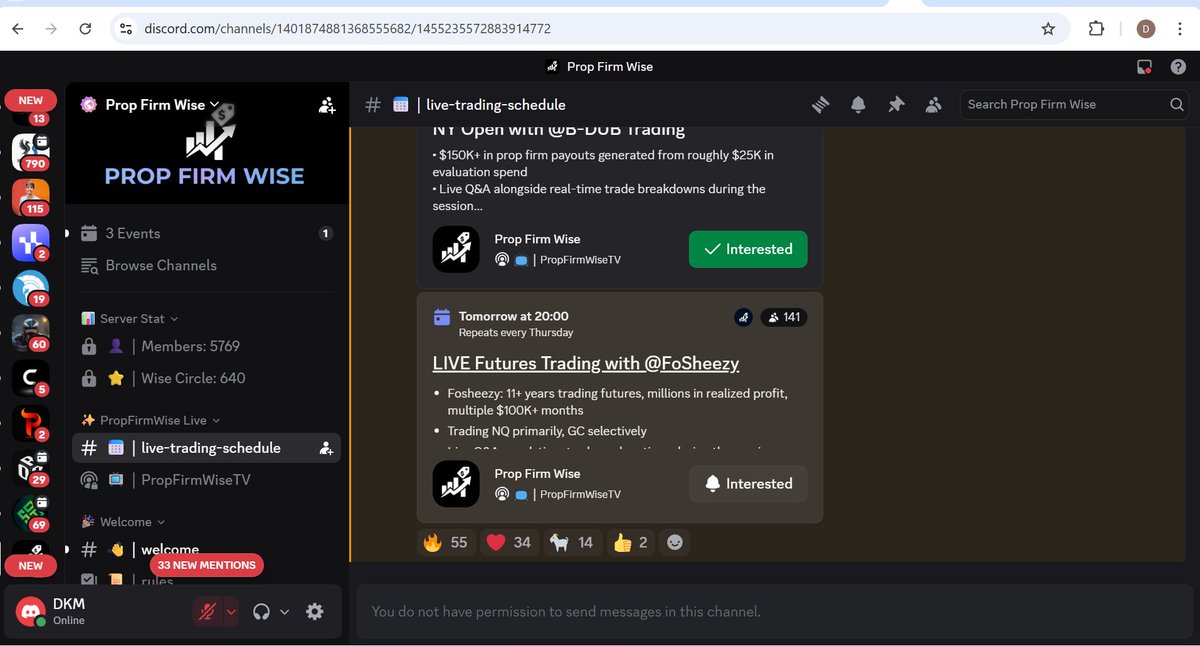Jump to new mentions via top NEW pill
This screenshot has height=646, width=1200.
tap(31, 101)
